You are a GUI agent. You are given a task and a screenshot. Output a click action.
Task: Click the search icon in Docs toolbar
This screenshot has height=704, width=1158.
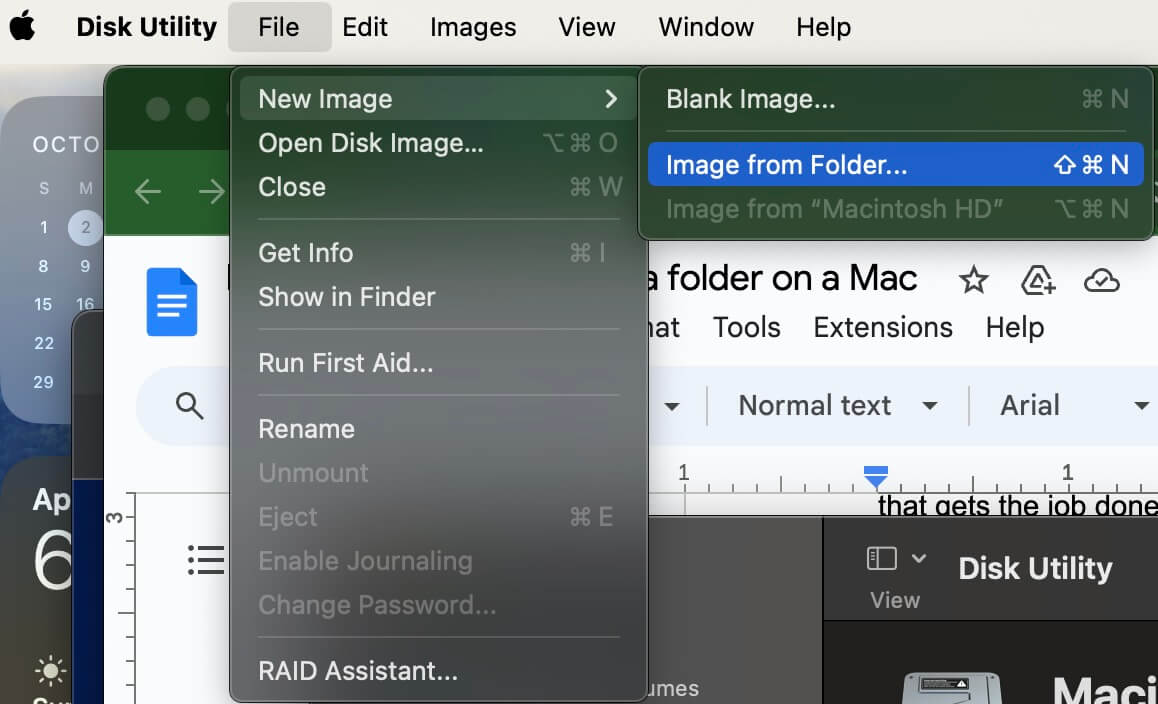tap(189, 406)
